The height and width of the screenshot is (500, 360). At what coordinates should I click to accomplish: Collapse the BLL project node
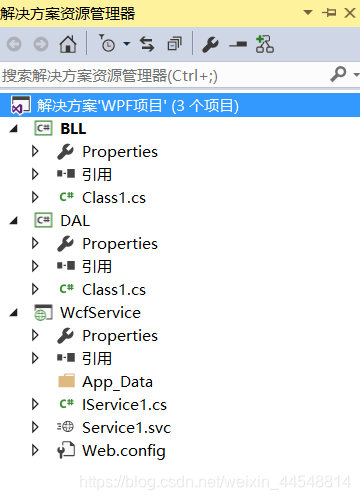pos(14,129)
